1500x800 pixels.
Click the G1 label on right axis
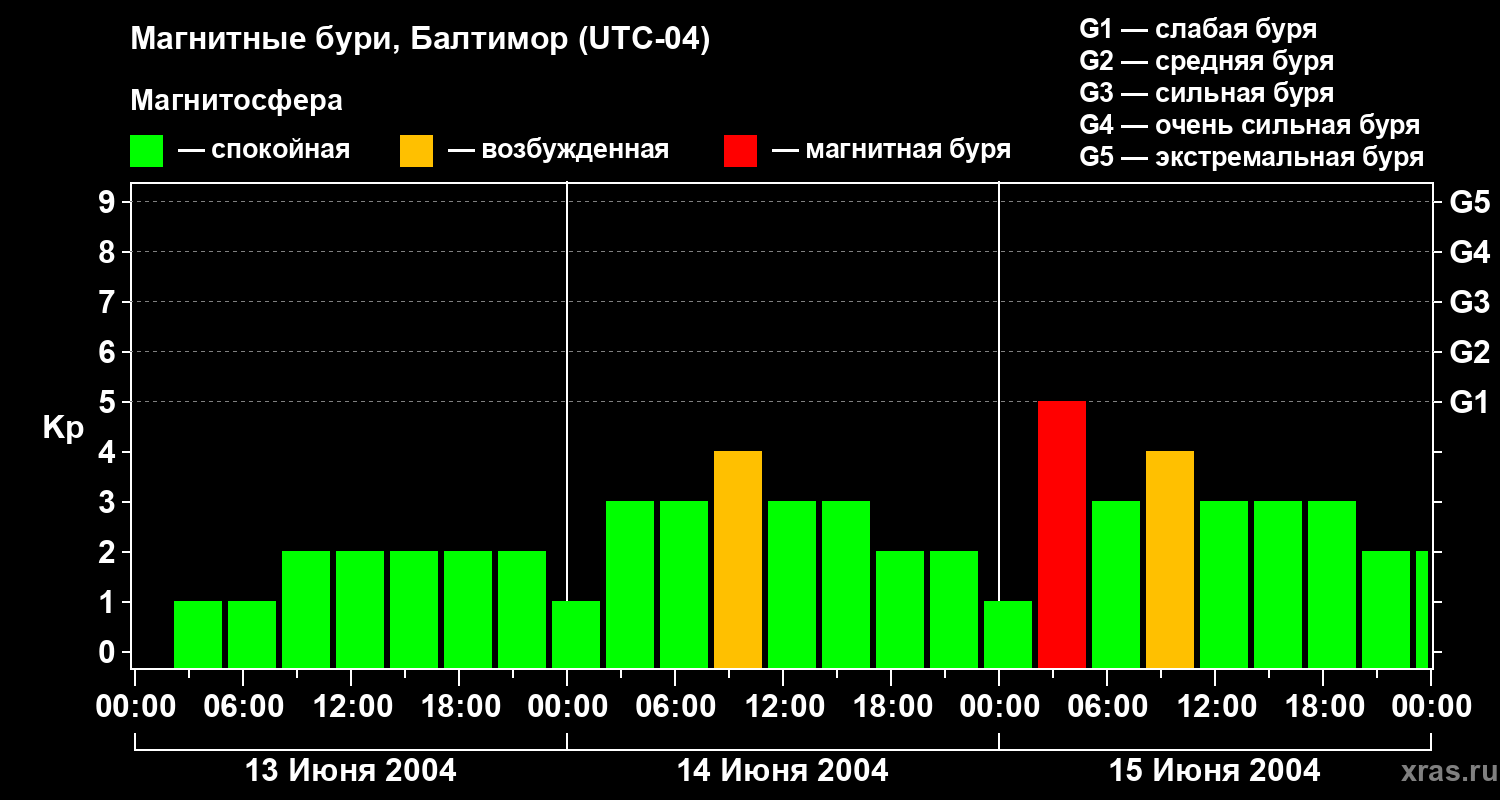click(1469, 402)
